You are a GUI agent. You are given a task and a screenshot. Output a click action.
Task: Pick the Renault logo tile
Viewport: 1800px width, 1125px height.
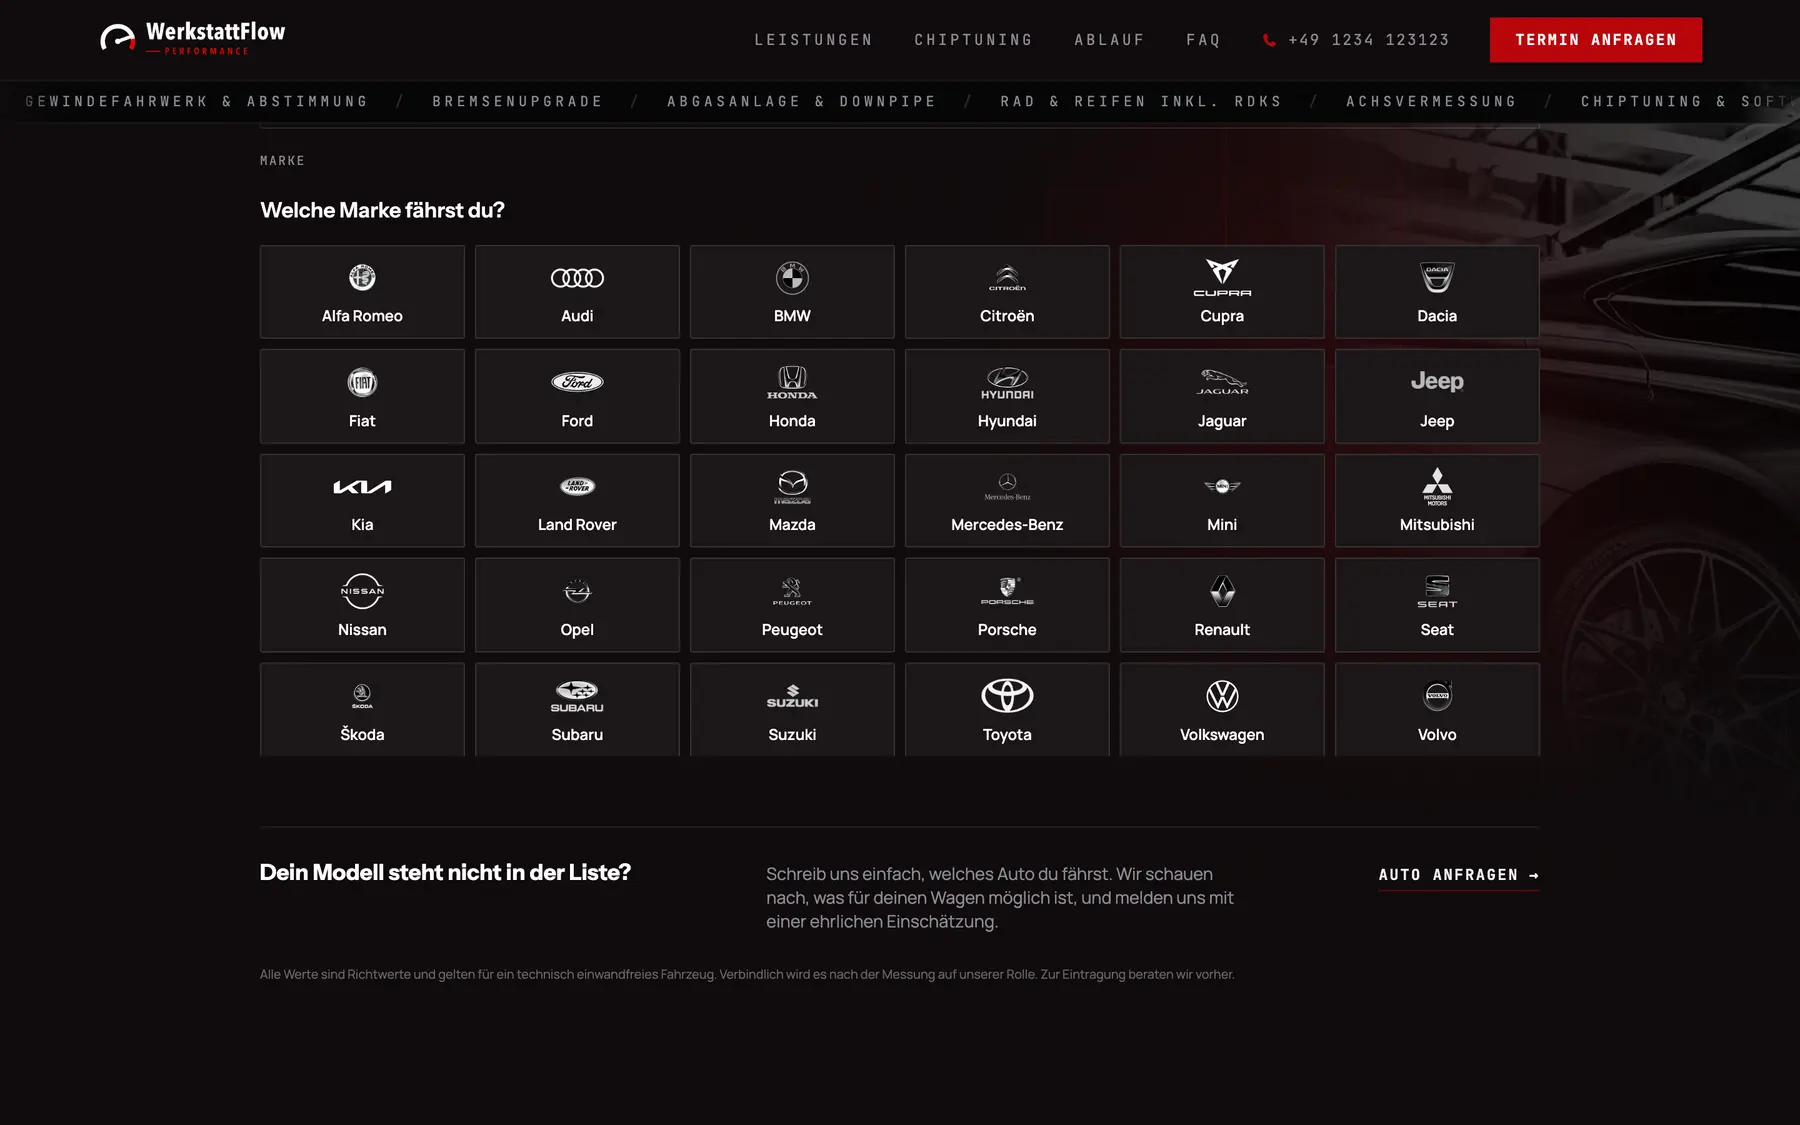pos(1222,605)
